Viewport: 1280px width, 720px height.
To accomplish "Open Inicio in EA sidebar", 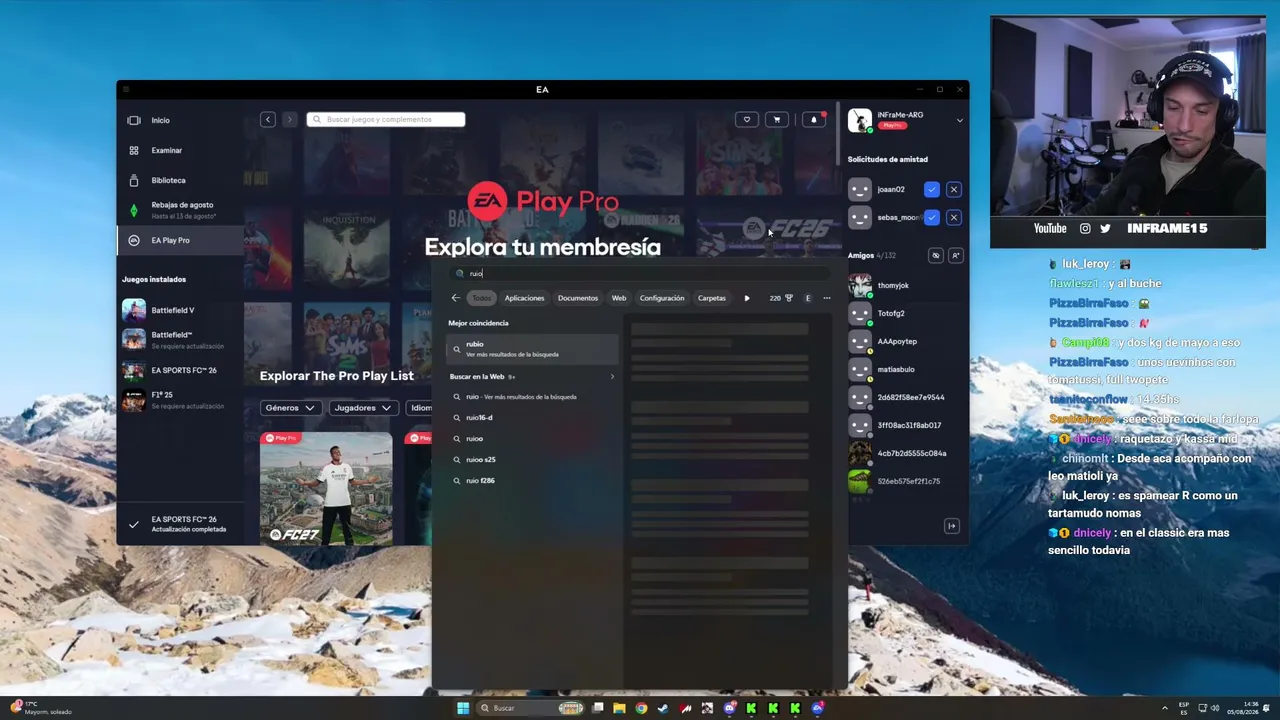I will (180, 120).
